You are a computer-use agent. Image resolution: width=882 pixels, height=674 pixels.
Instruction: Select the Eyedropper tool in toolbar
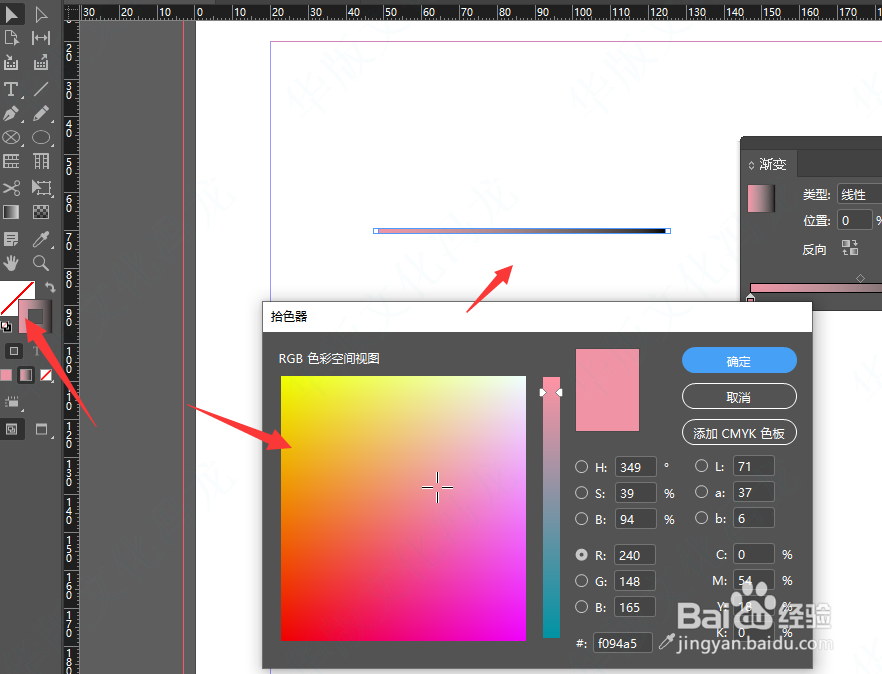coord(40,239)
